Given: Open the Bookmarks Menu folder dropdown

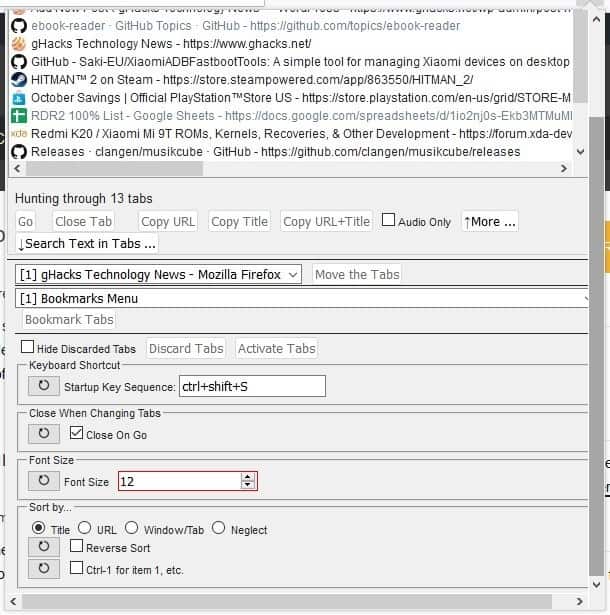Looking at the screenshot, I should 301,299.
